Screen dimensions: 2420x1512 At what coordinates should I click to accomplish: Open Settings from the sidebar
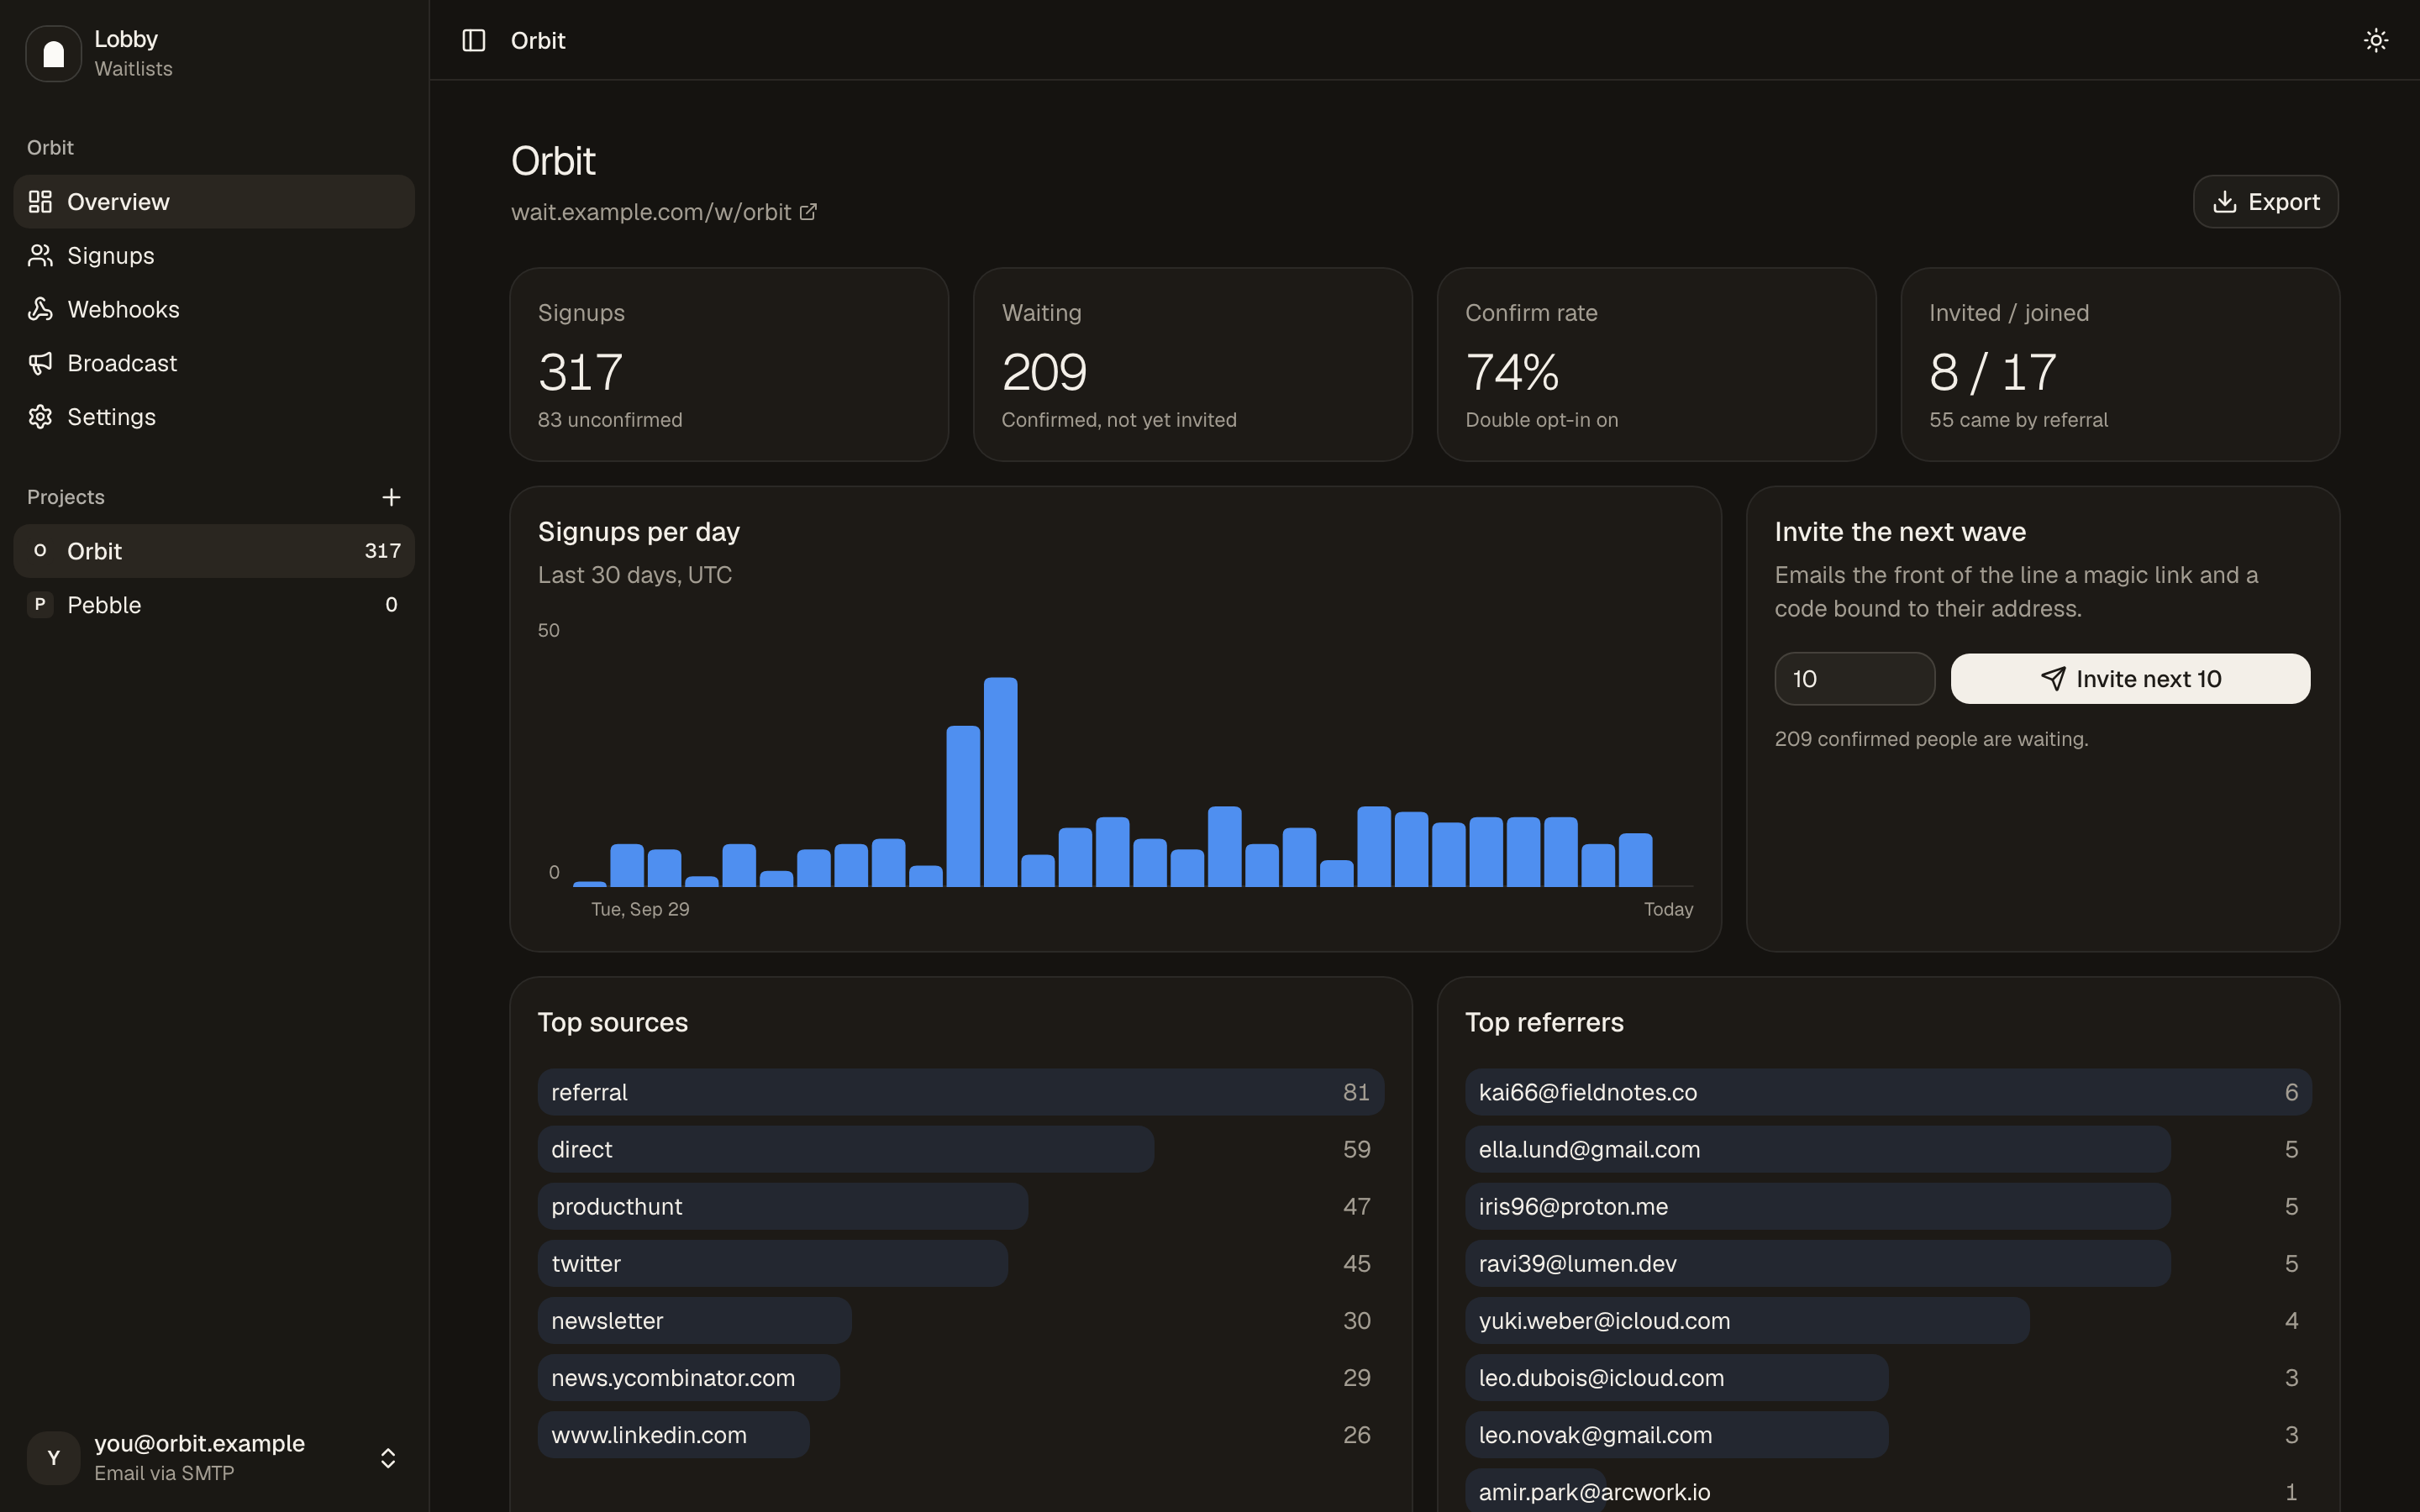pos(214,417)
